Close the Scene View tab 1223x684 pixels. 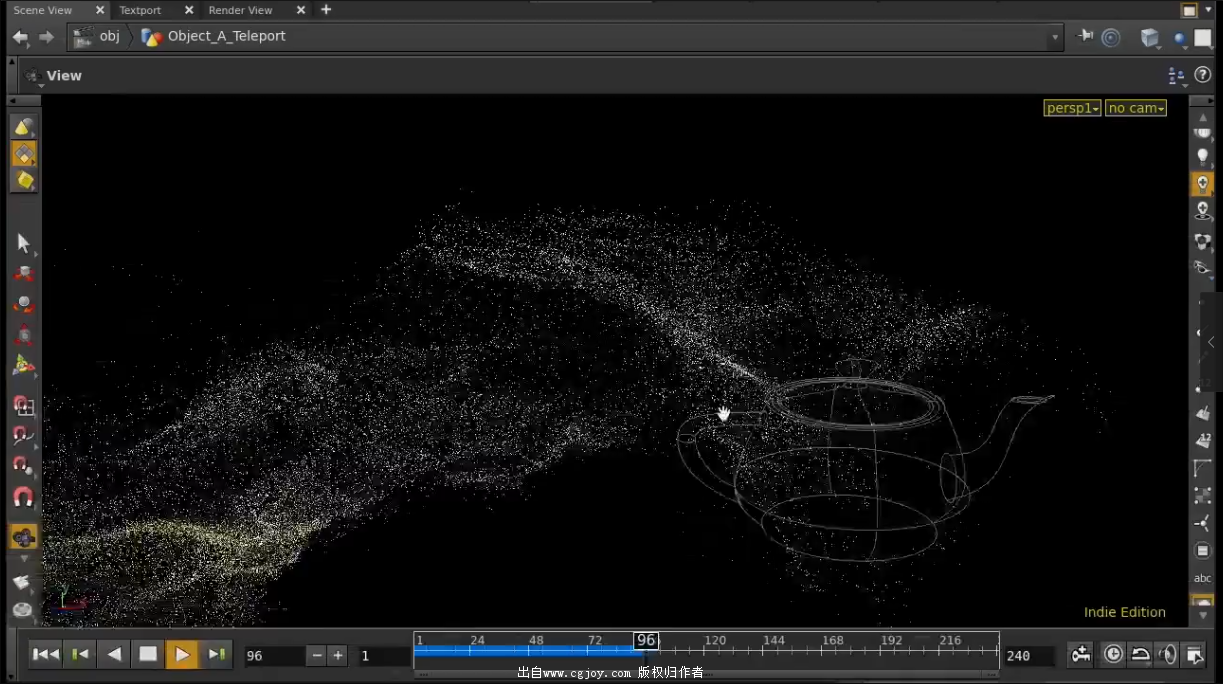click(100, 10)
